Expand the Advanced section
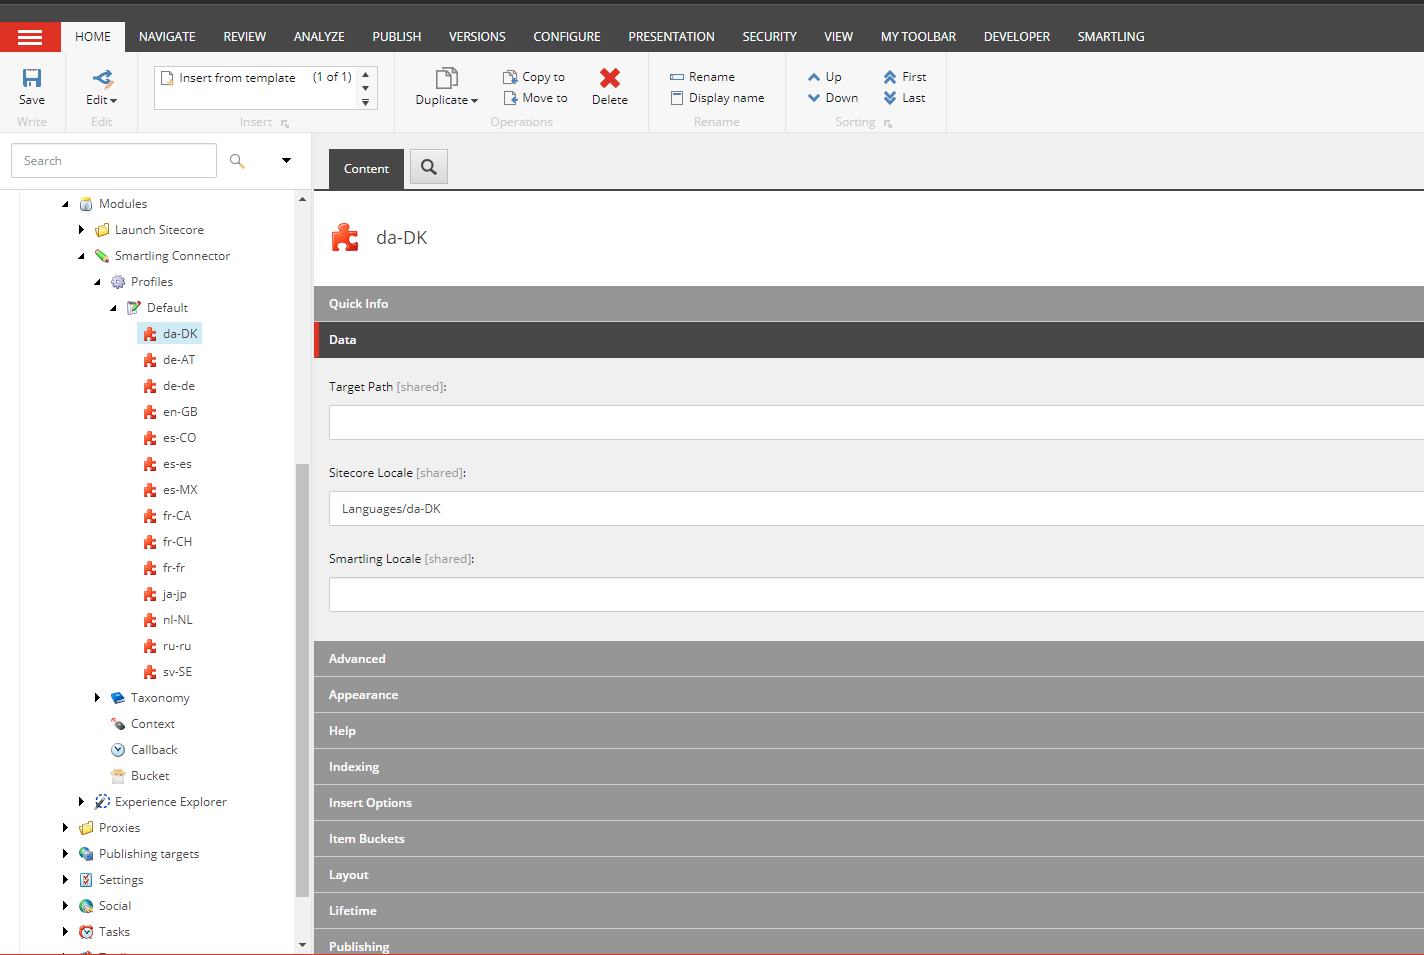The image size is (1424, 955). coord(869,659)
